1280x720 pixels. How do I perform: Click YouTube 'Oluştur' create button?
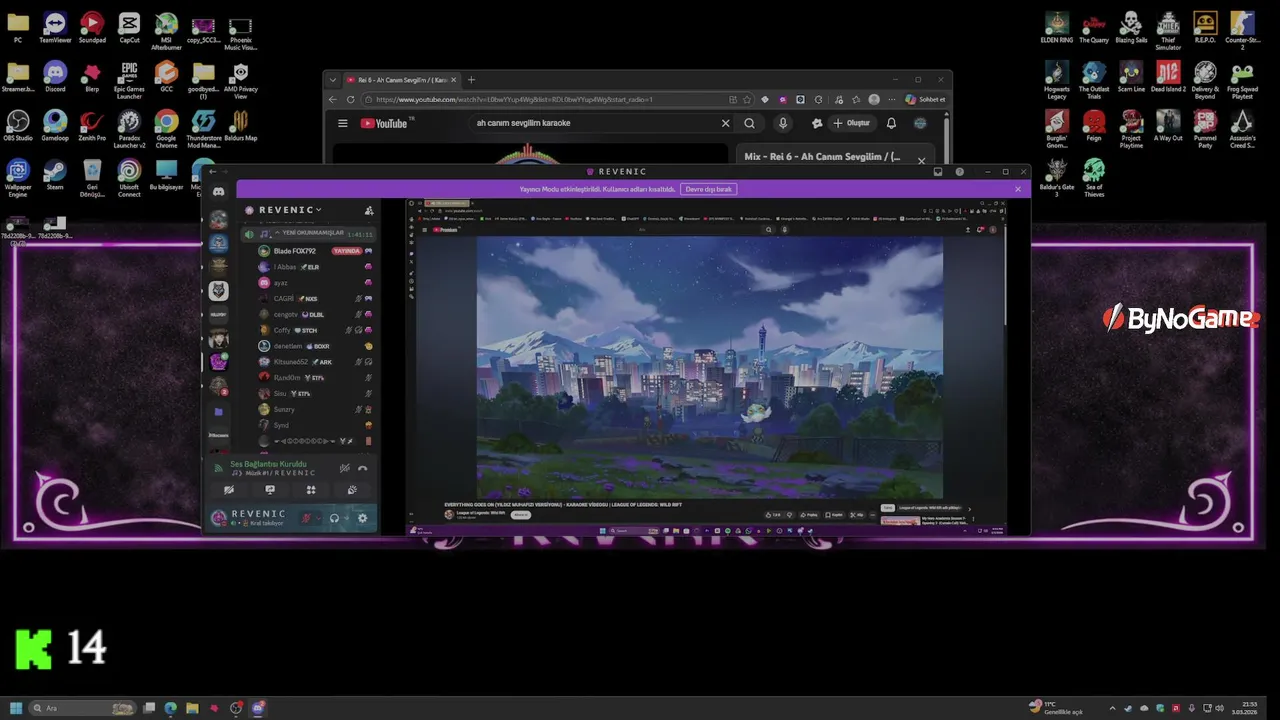pyautogui.click(x=852, y=123)
